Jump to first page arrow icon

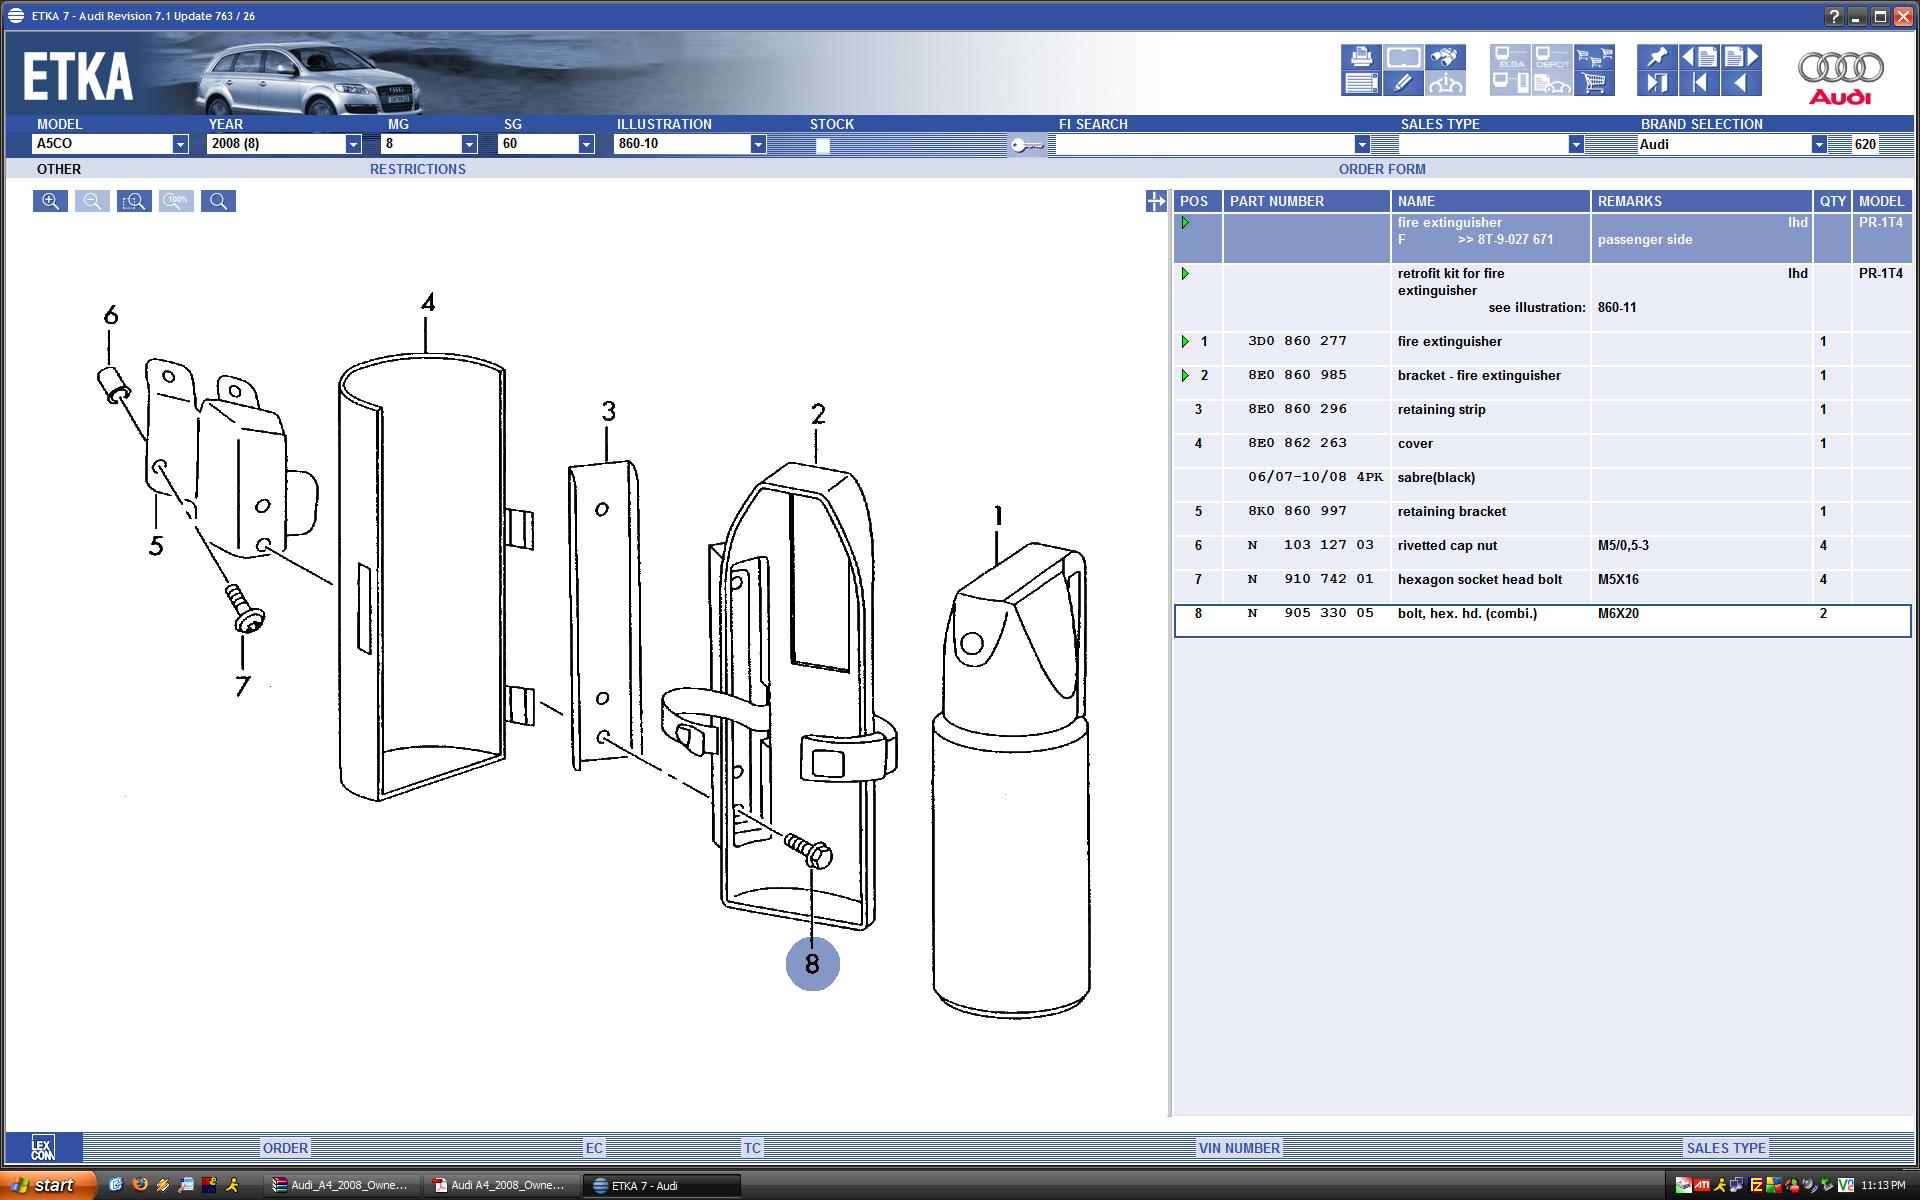coord(1699,83)
